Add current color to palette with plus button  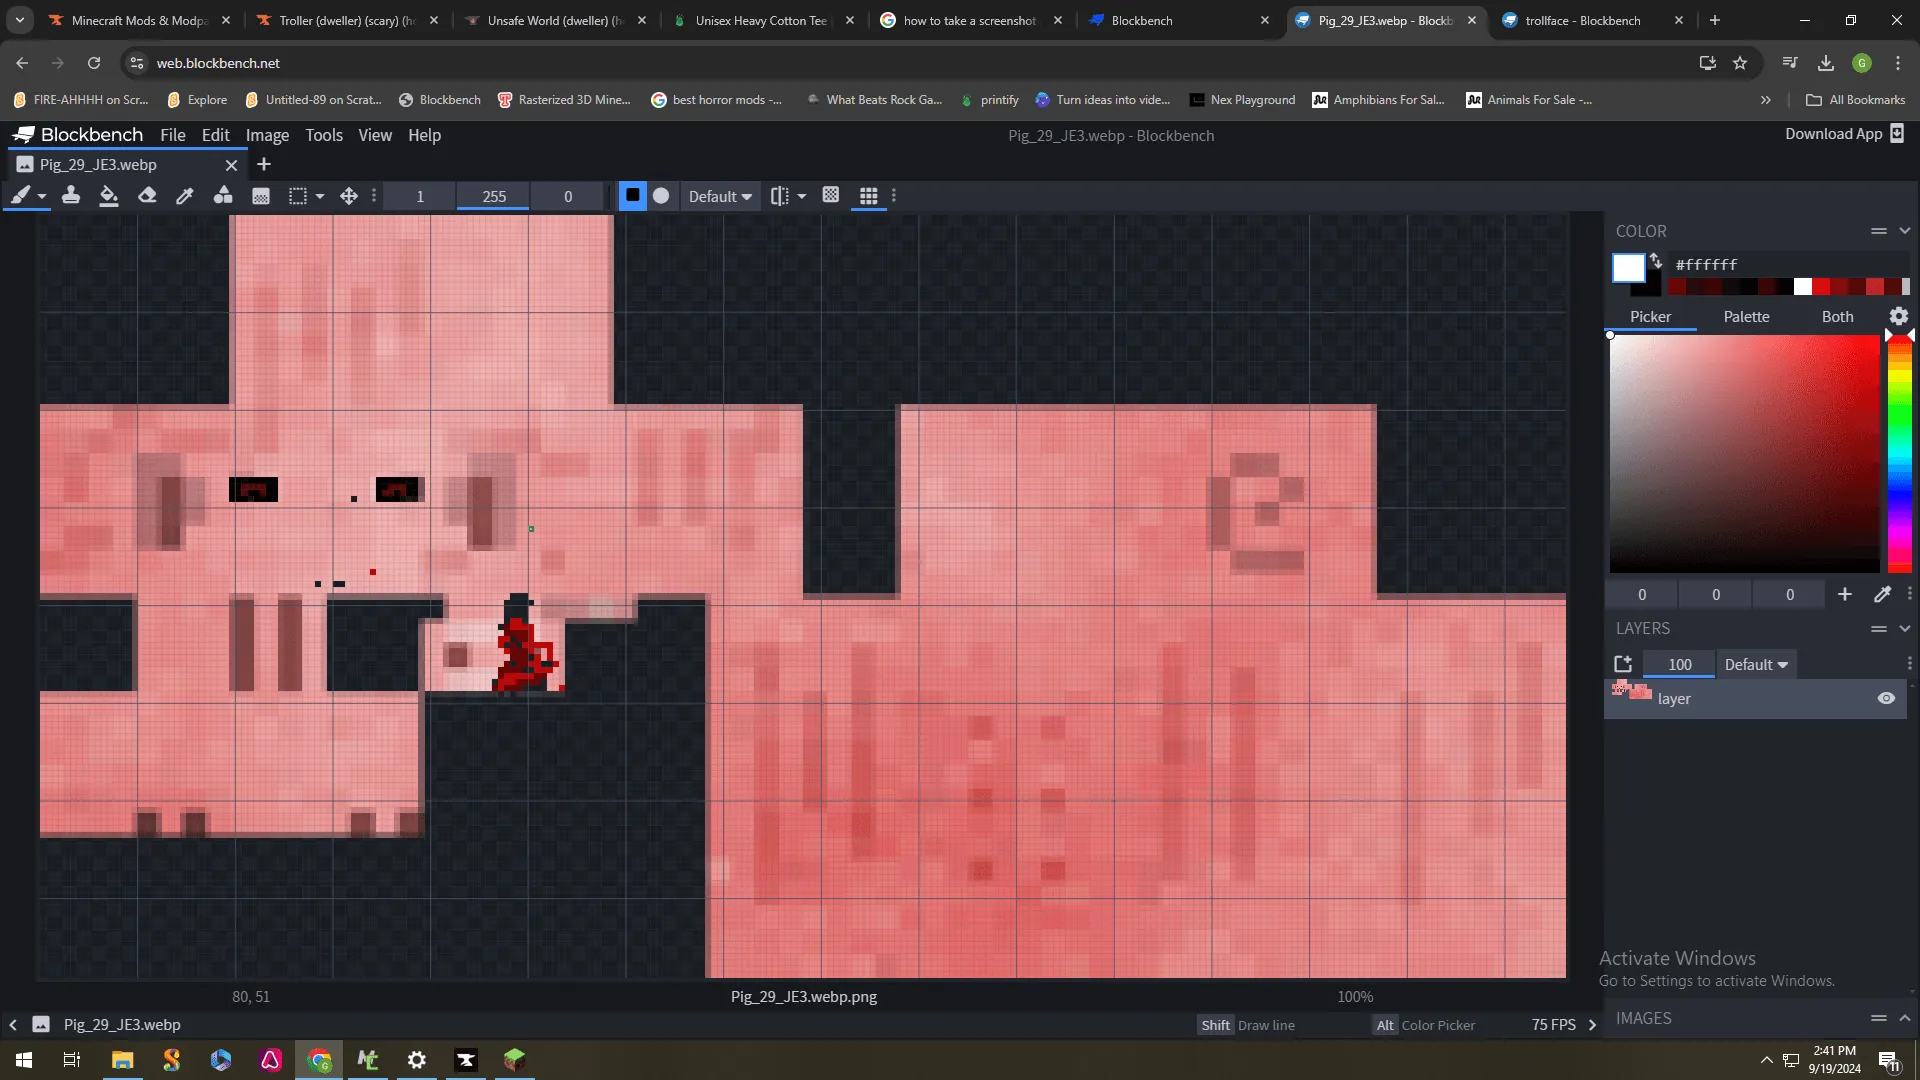(1843, 594)
